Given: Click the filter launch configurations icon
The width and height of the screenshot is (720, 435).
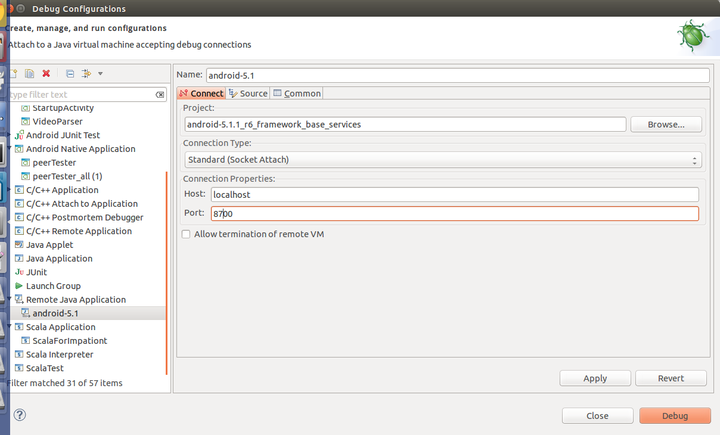Looking at the screenshot, I should [x=86, y=74].
